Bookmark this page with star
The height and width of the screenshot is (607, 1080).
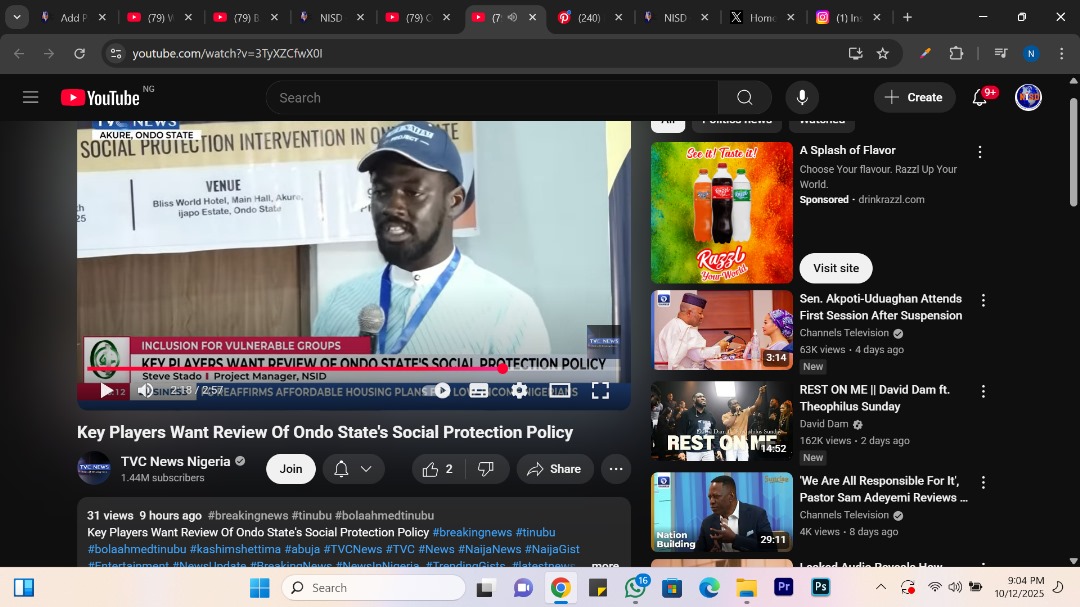coord(882,53)
